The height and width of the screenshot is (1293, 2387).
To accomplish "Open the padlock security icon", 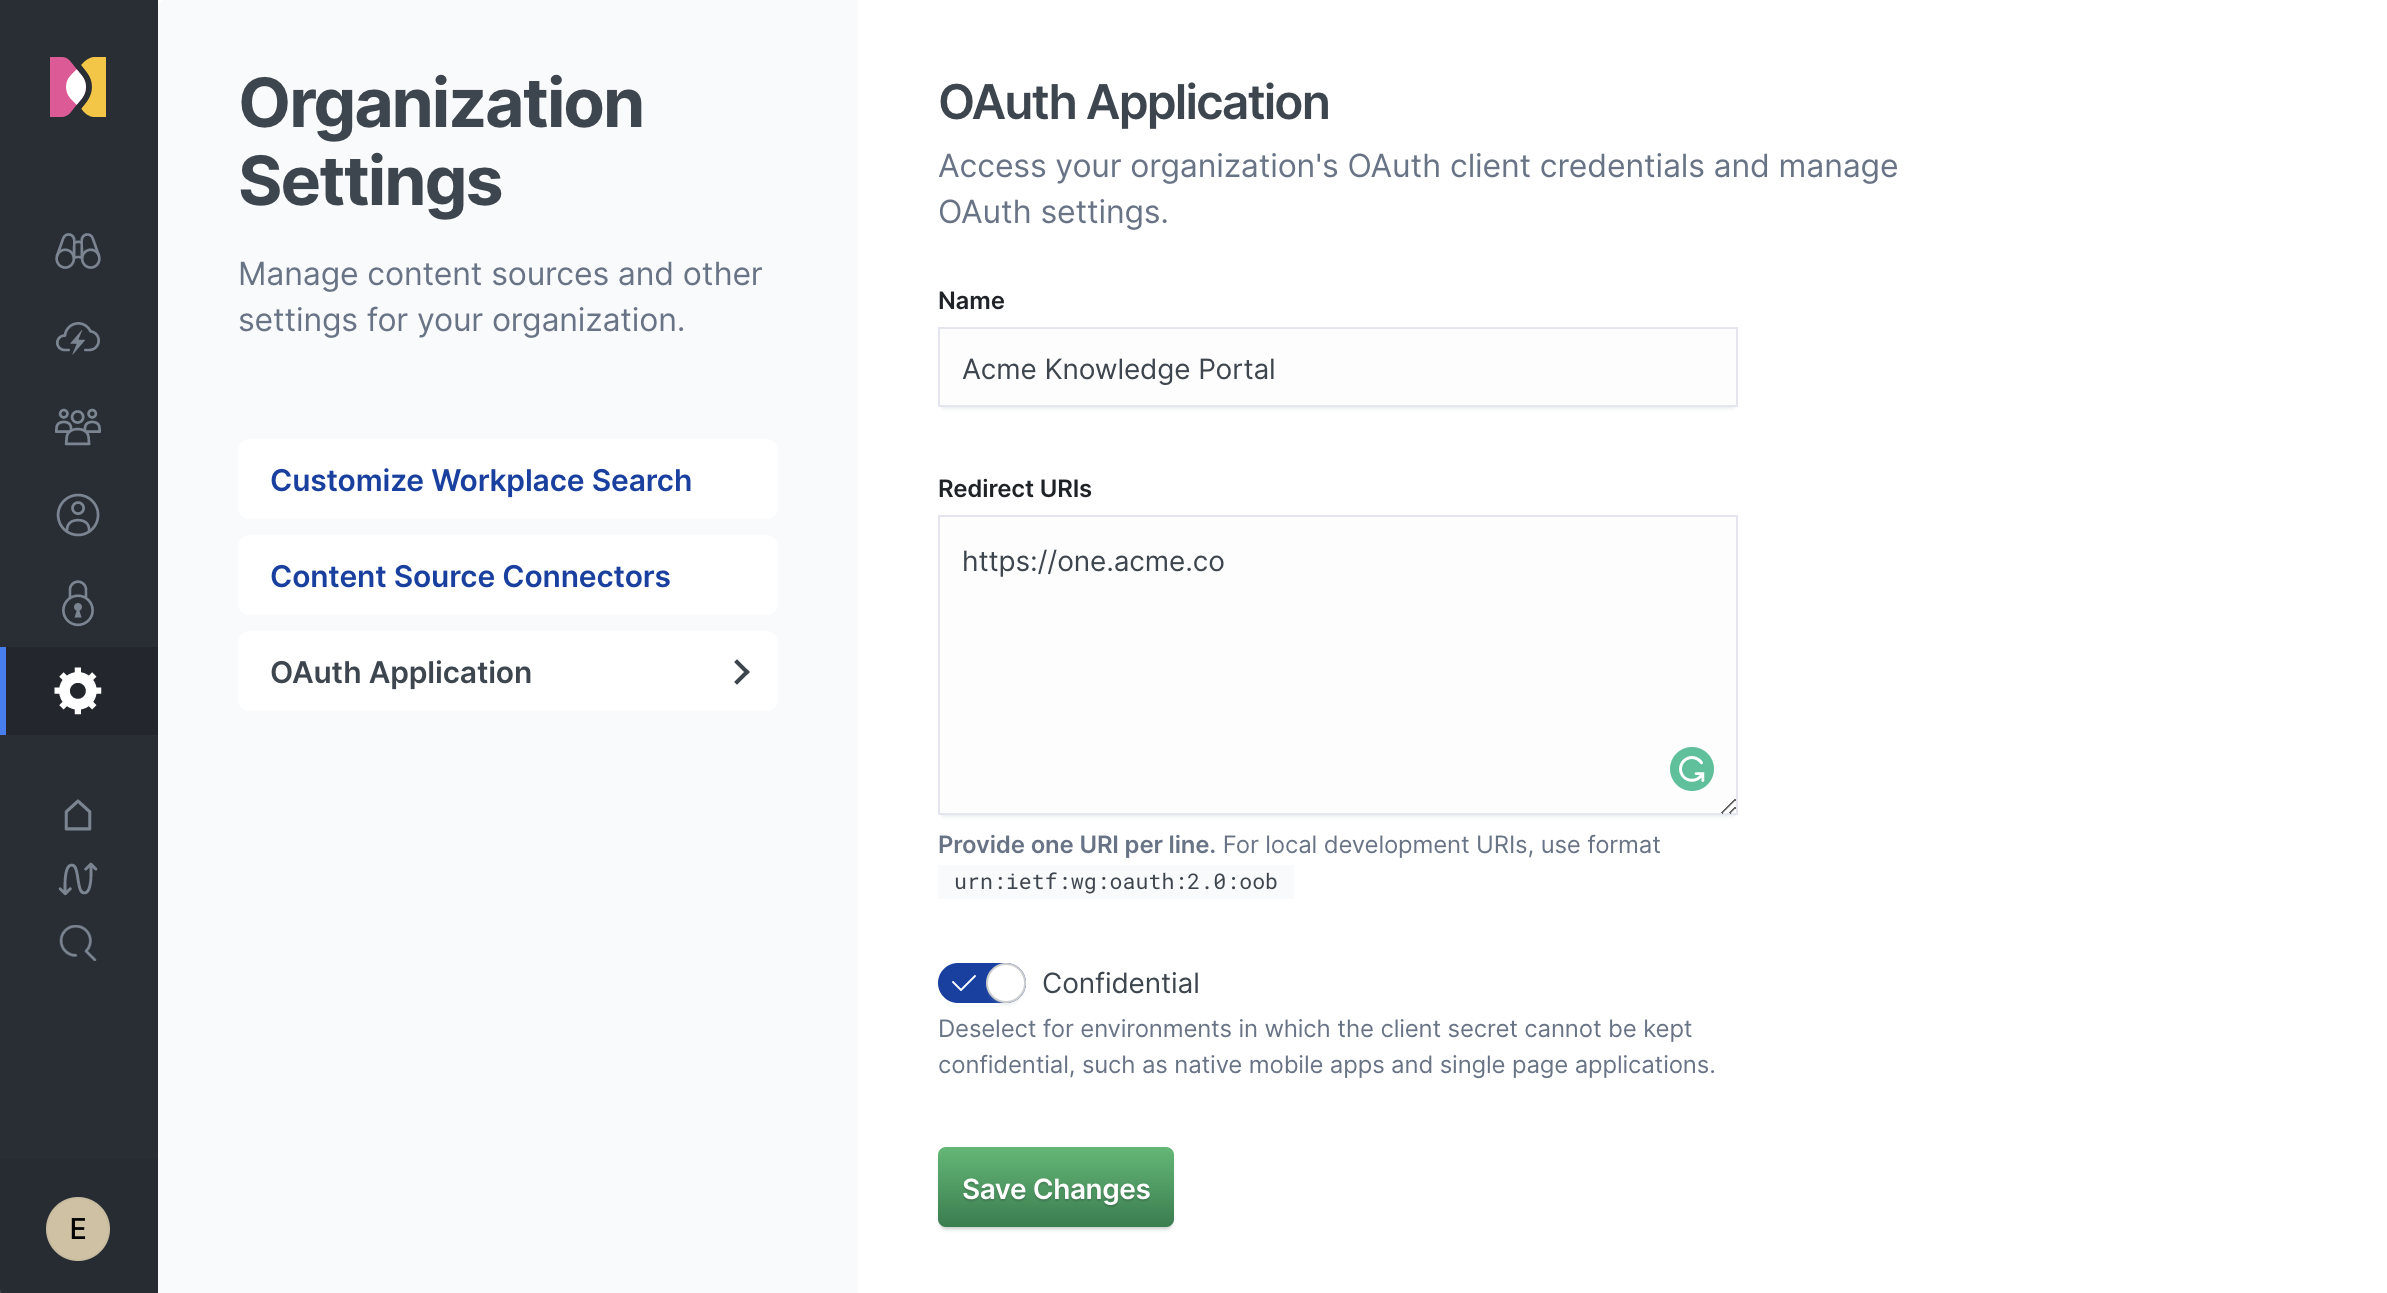I will (78, 603).
